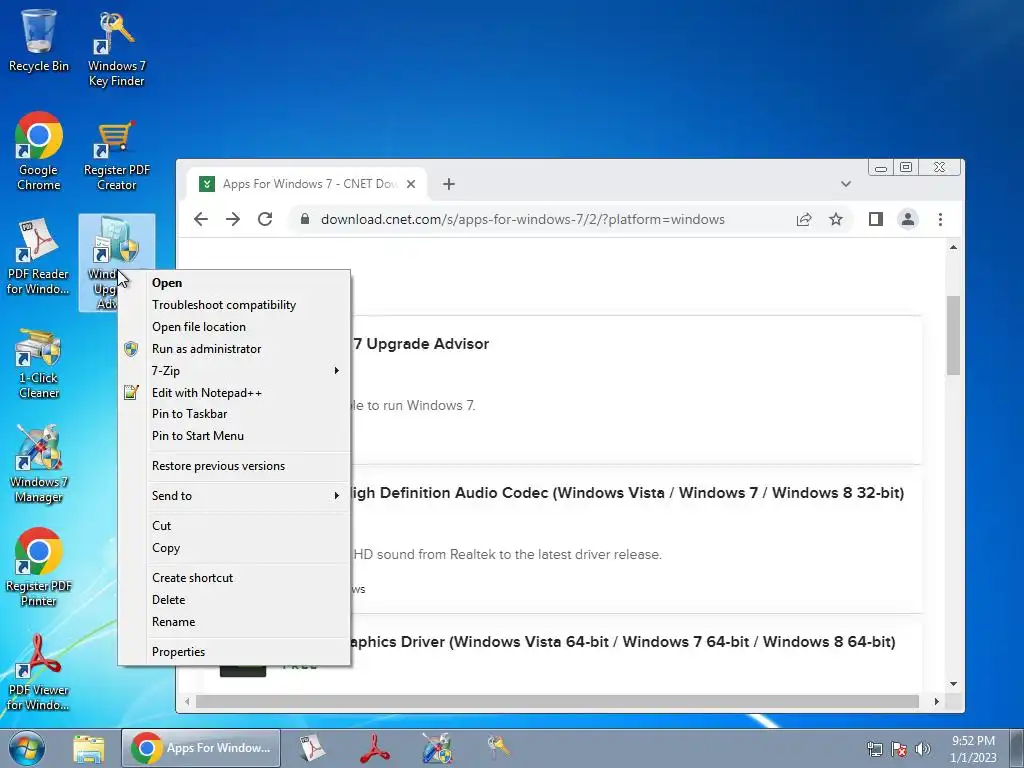Select the Google Chrome desktop shortcut

39,152
